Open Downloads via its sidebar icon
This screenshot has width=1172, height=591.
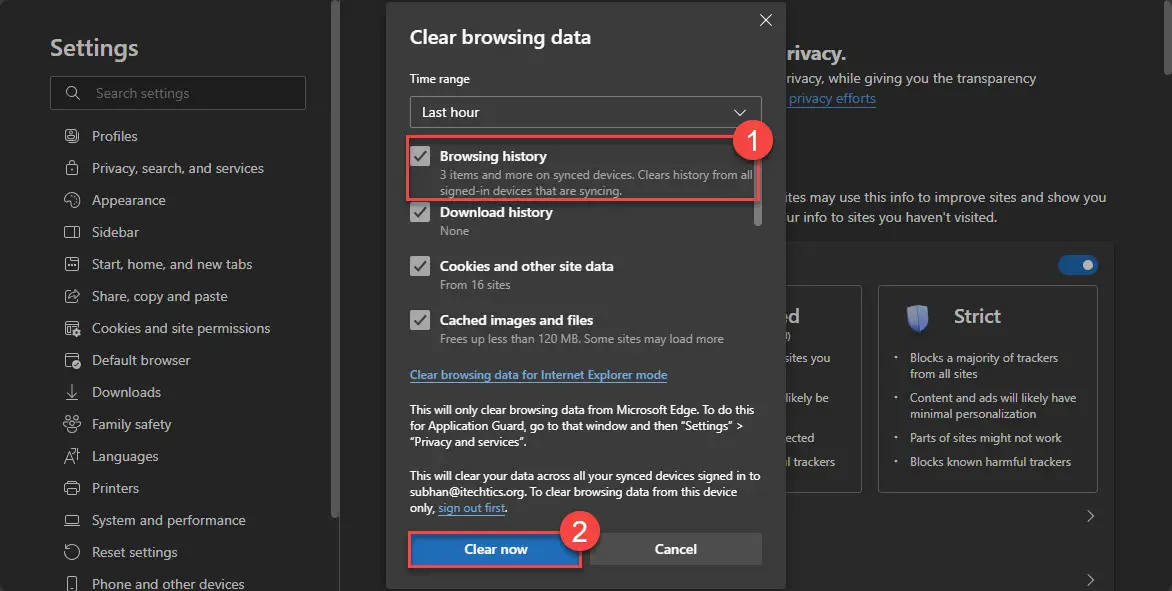coord(71,392)
